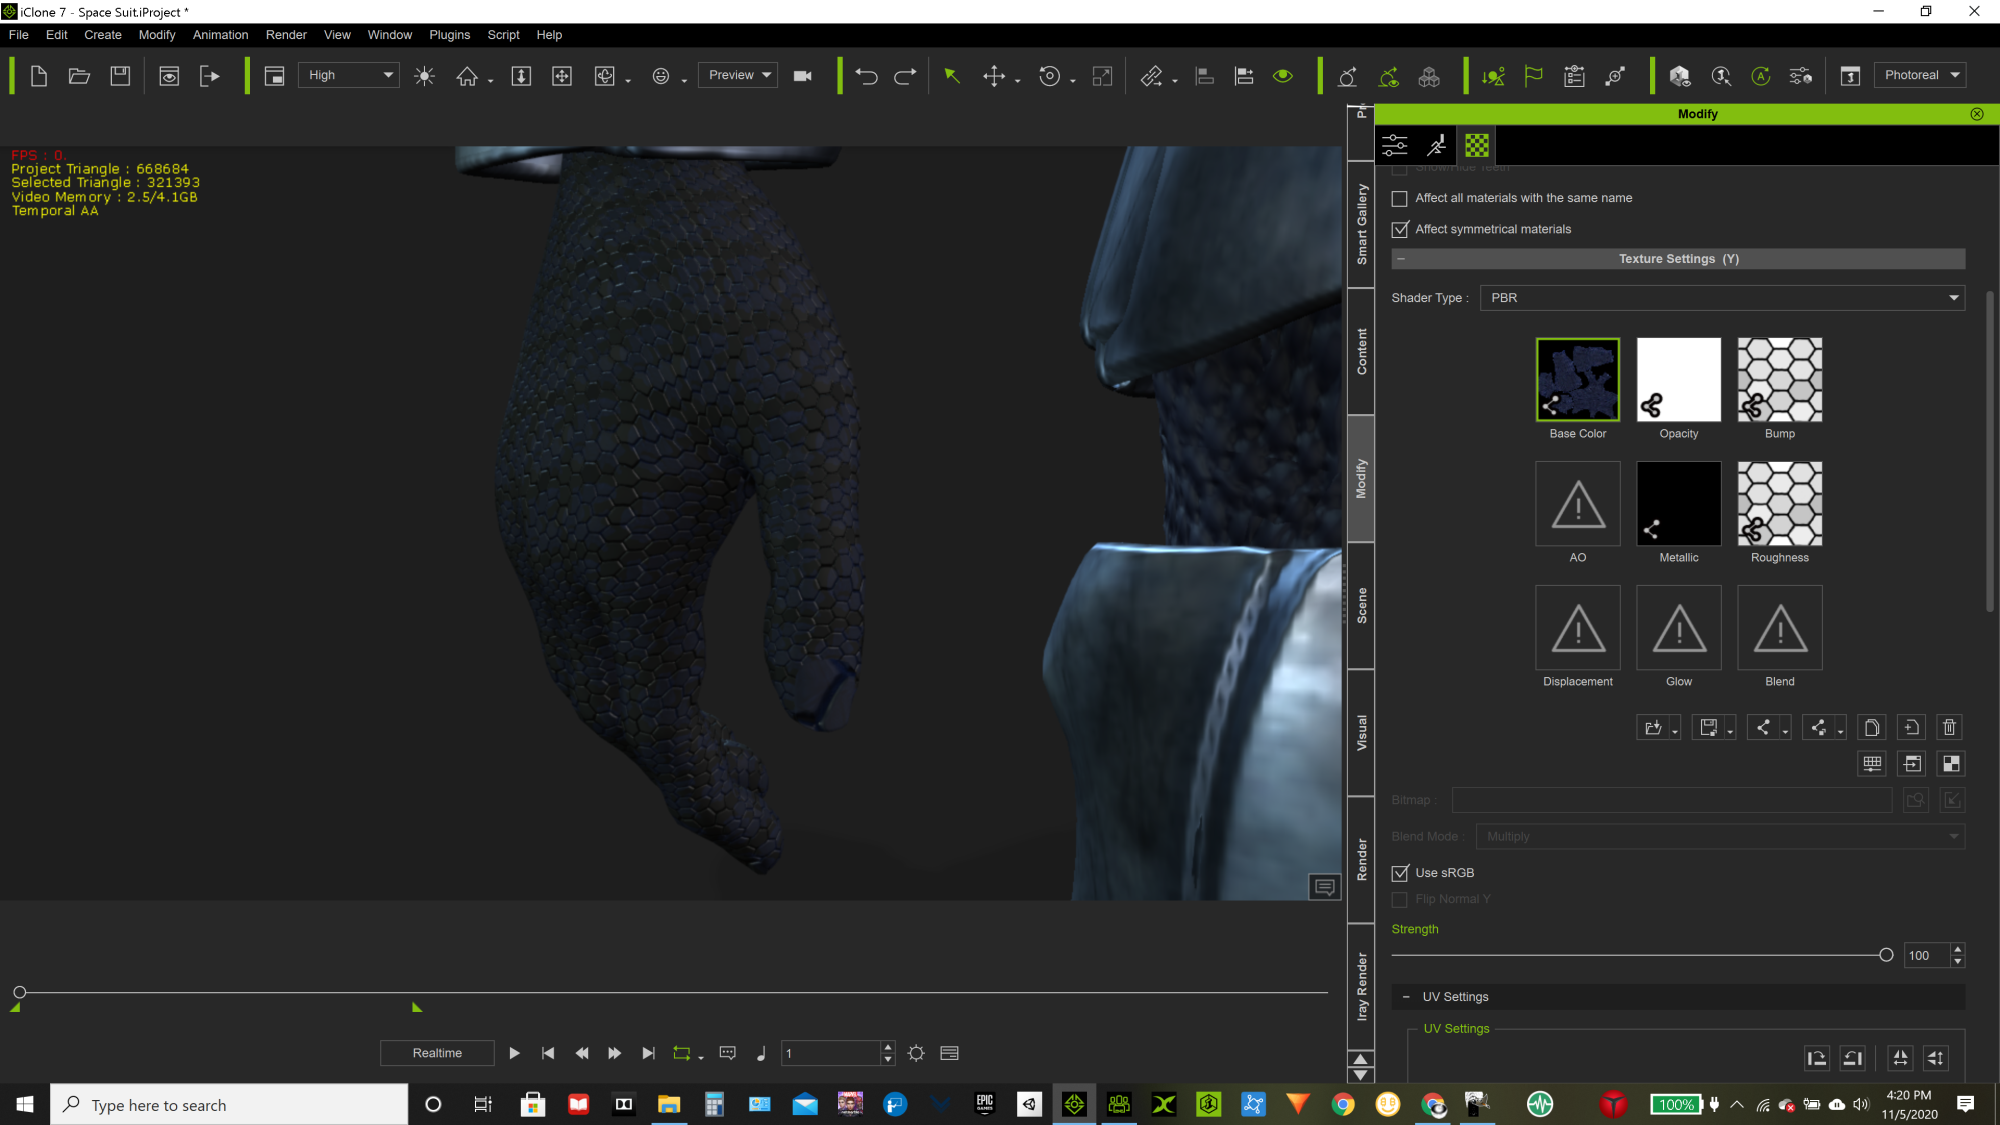This screenshot has height=1125, width=2000.
Task: Collapse the UV Settings section
Action: 1406,997
